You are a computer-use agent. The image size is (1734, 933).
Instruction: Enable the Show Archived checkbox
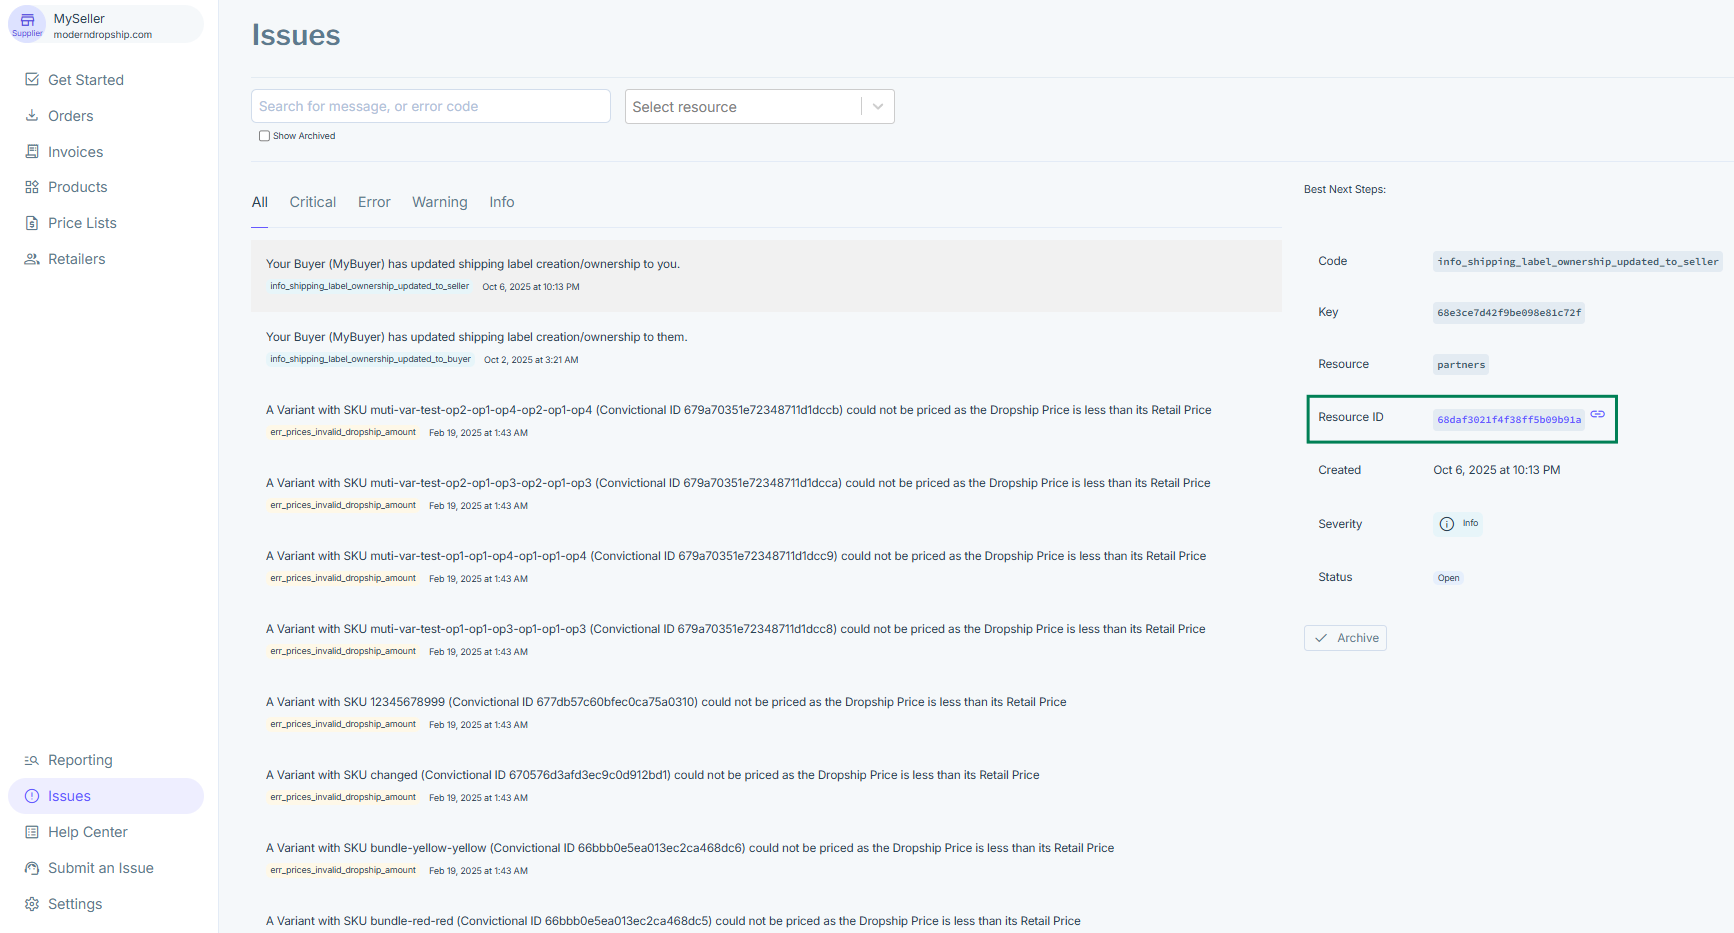264,136
